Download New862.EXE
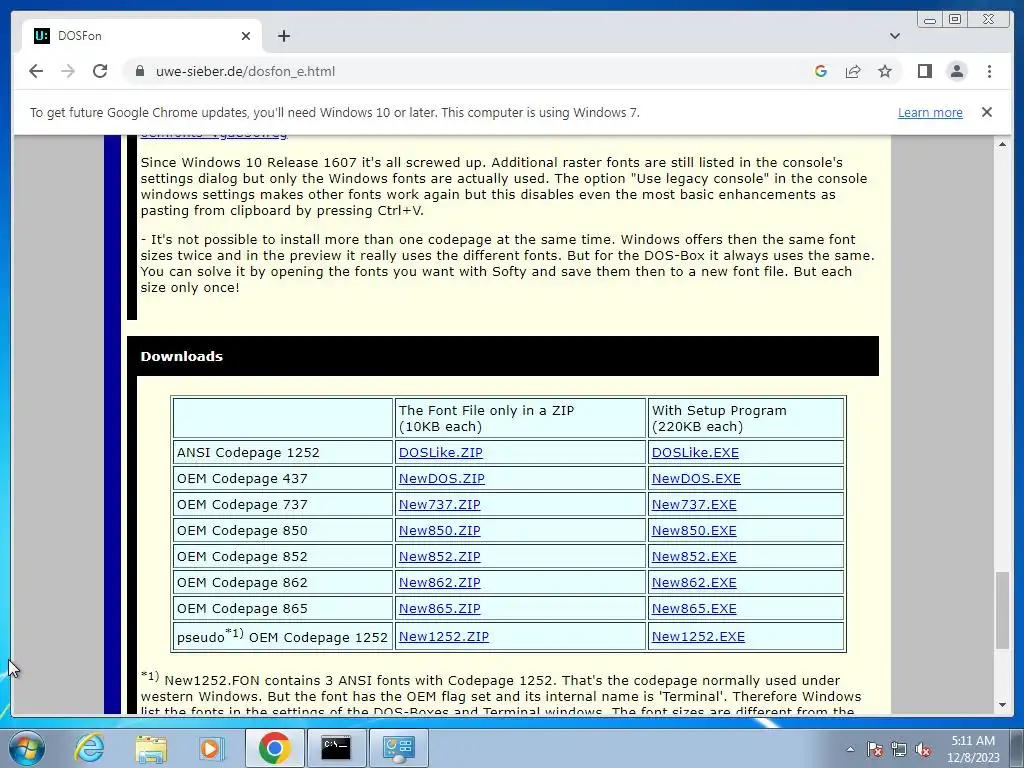The height and width of the screenshot is (768, 1024). 694,583
